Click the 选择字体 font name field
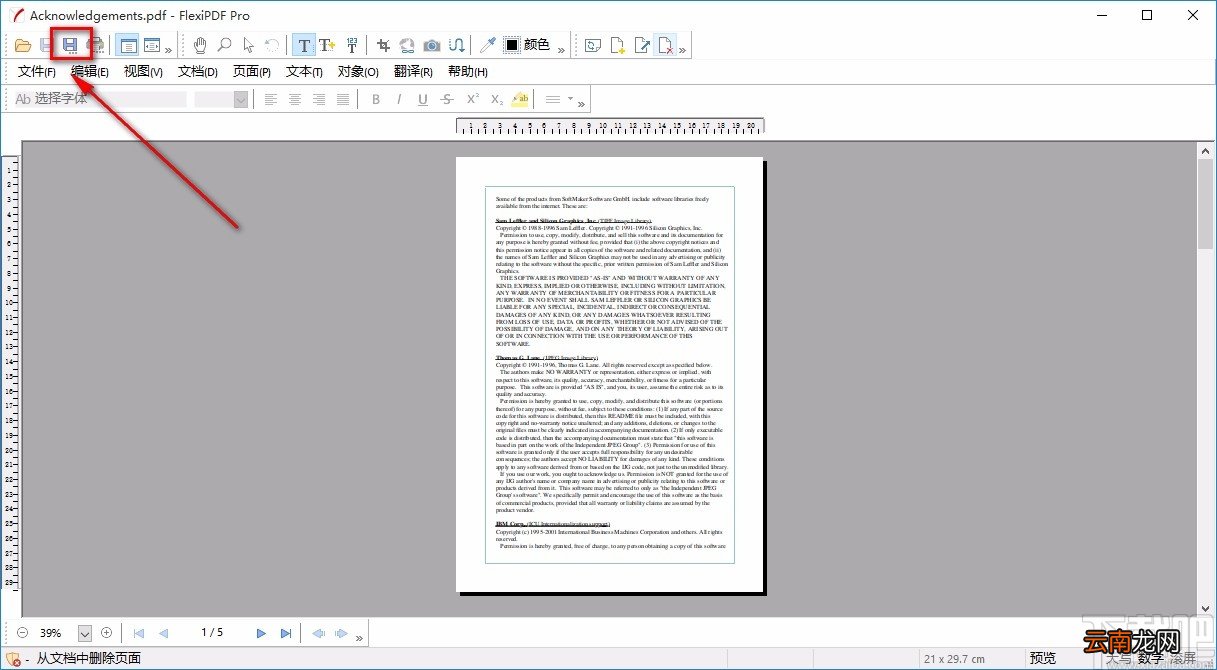This screenshot has height=670, width=1217. (100, 99)
